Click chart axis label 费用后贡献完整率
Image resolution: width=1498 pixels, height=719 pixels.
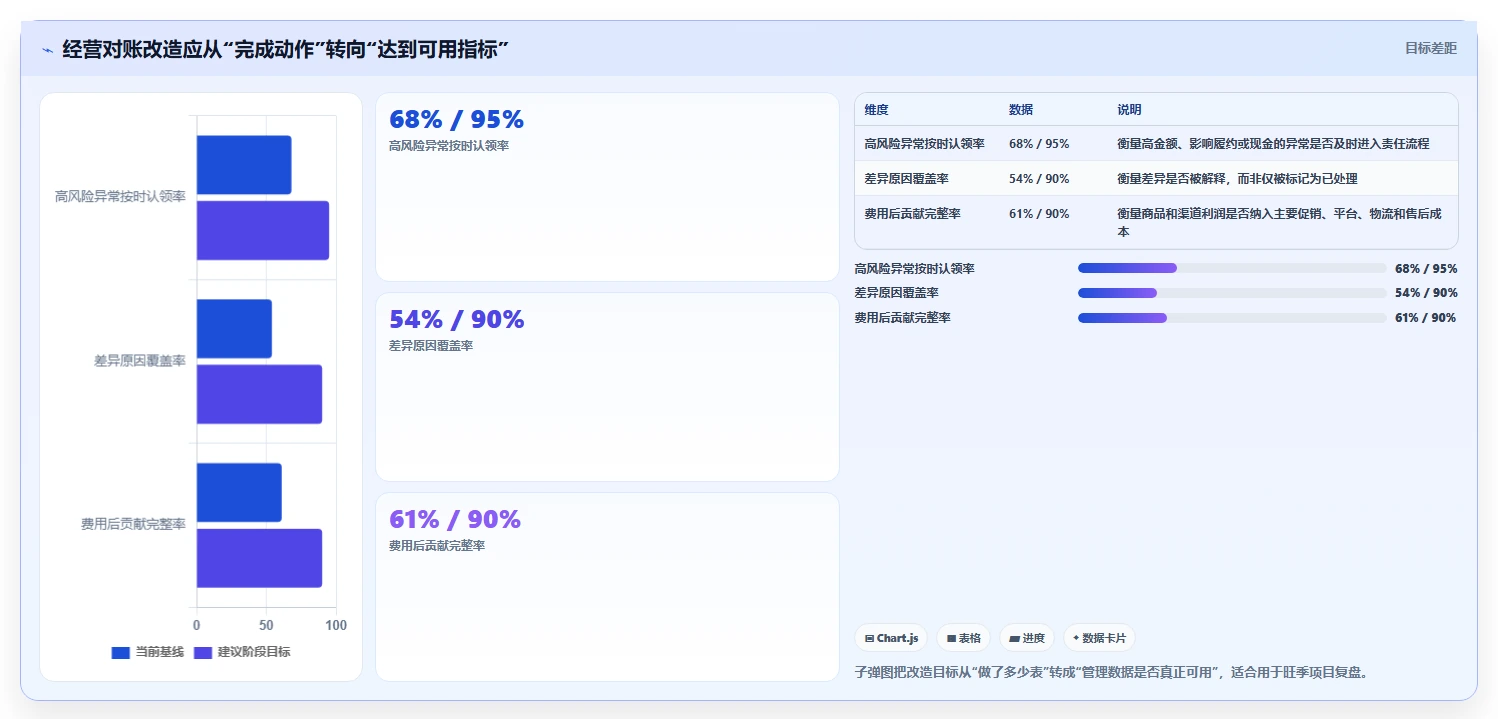[x=133, y=525]
